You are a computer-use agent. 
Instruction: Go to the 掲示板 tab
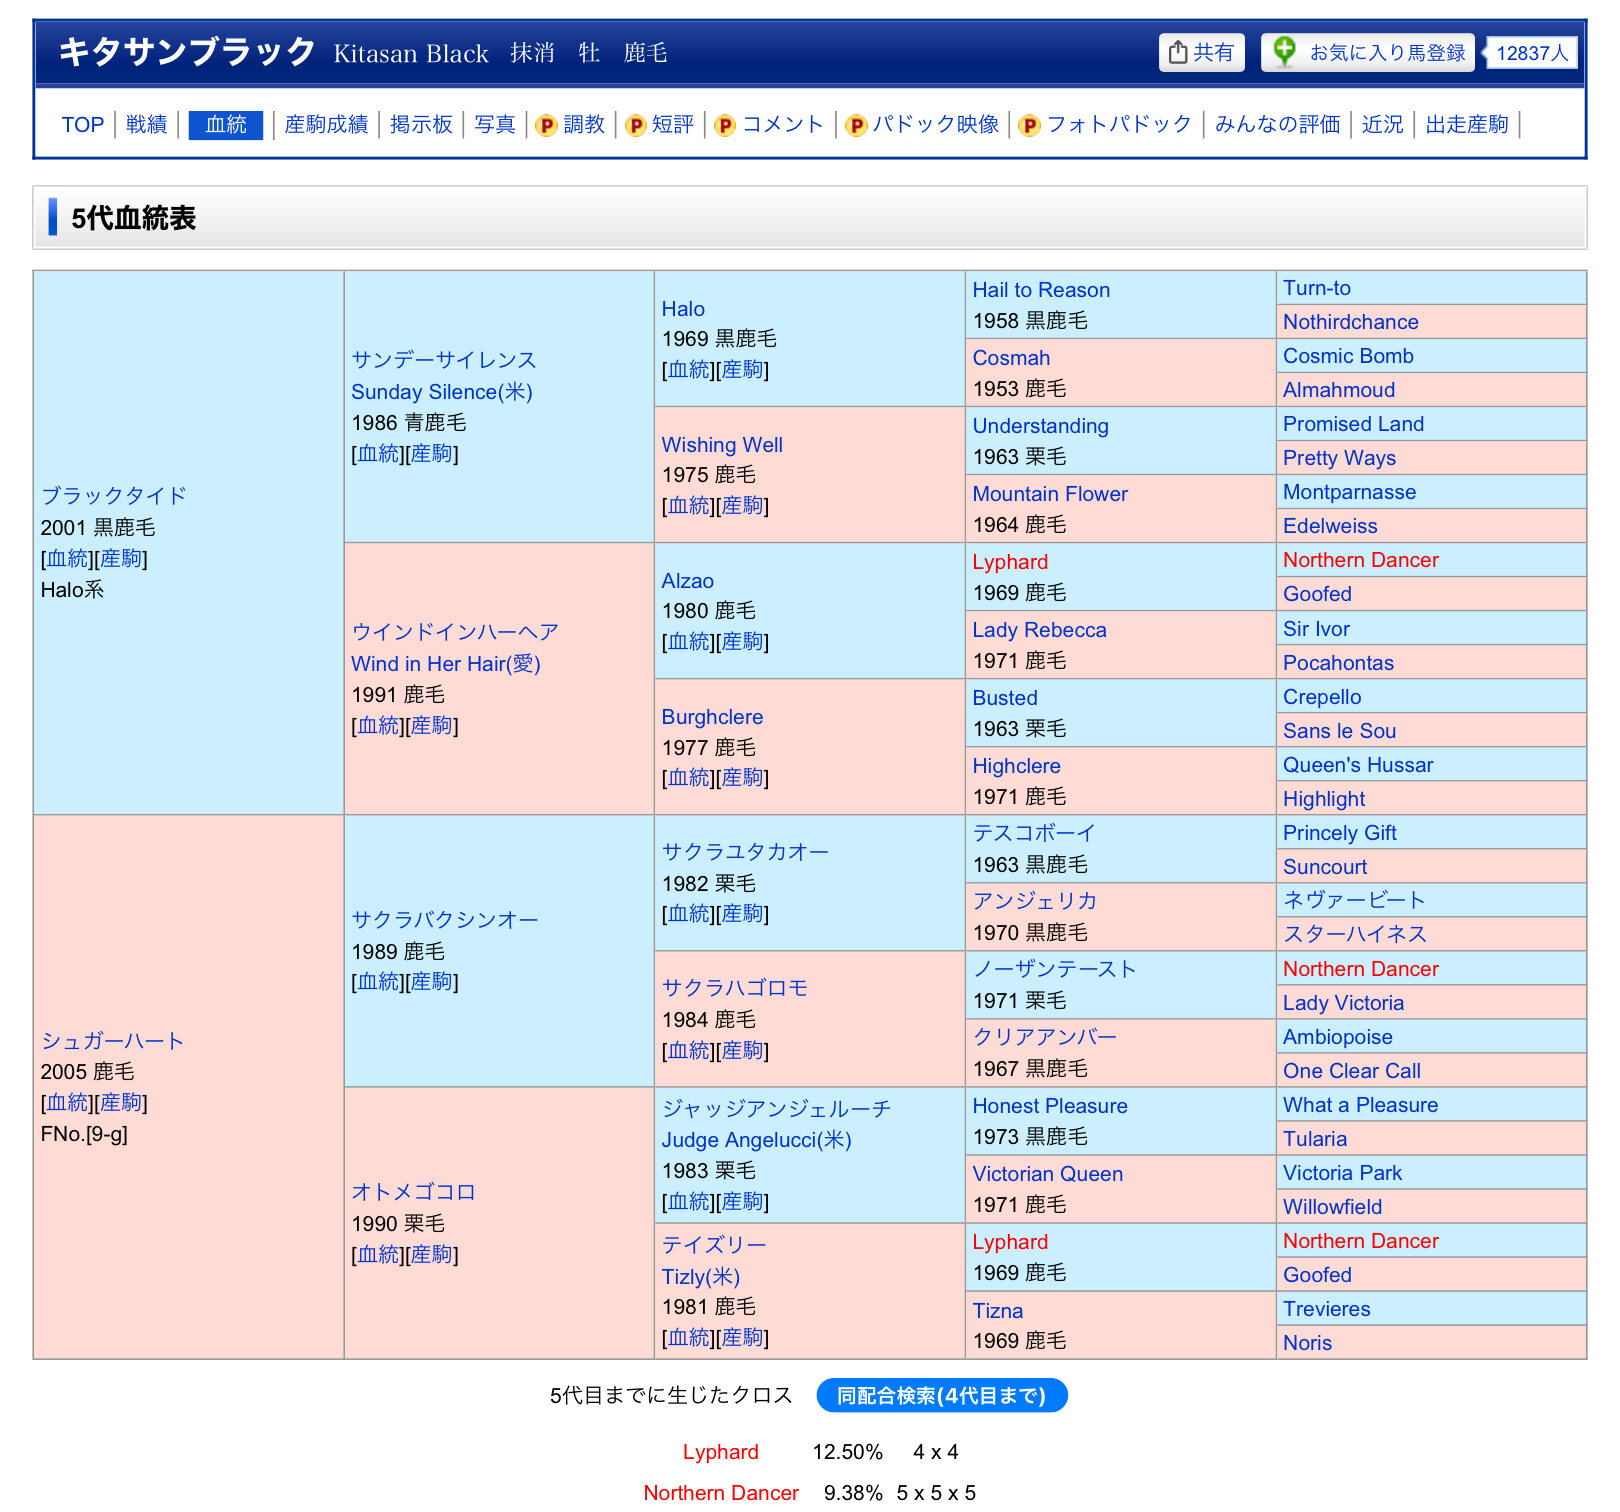click(421, 124)
